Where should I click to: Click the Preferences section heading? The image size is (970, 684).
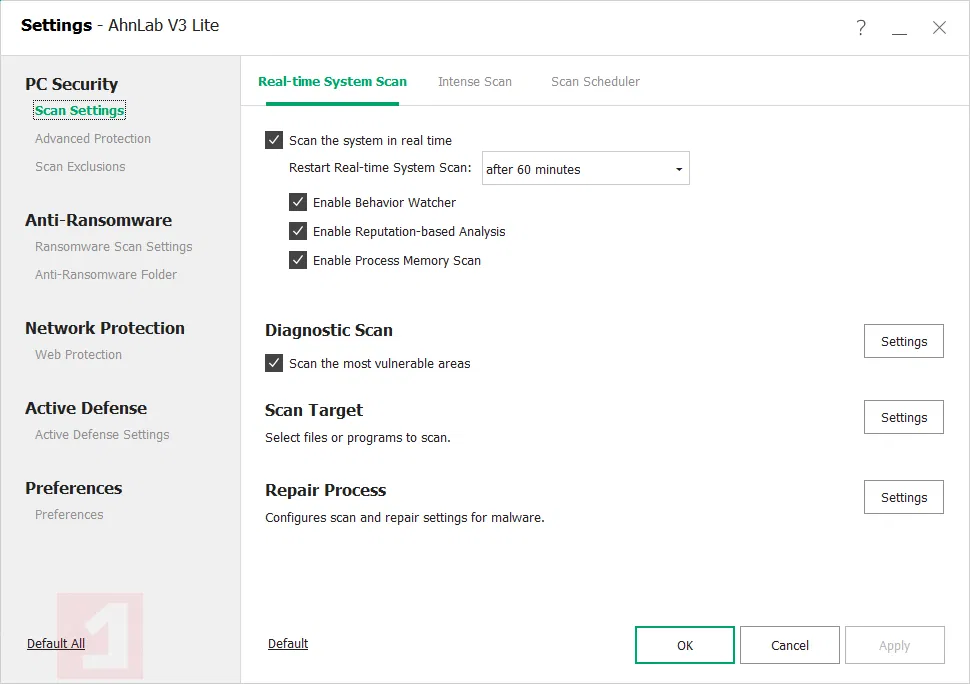74,488
